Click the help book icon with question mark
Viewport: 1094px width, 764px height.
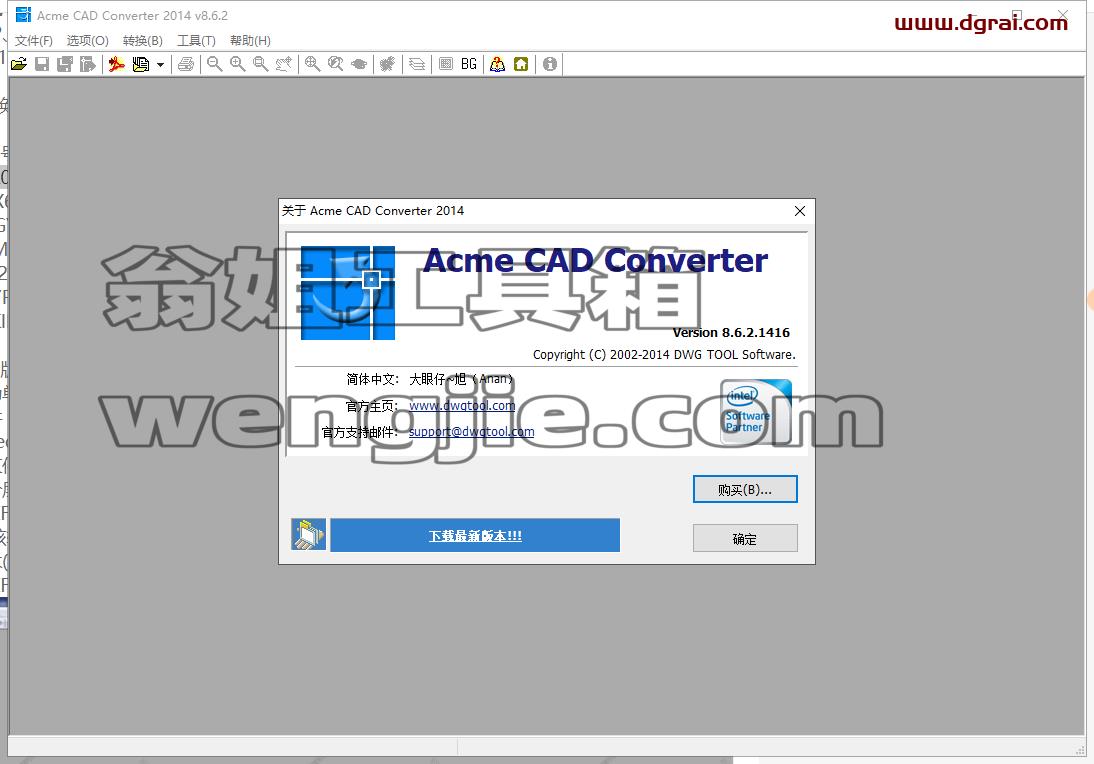click(x=497, y=64)
